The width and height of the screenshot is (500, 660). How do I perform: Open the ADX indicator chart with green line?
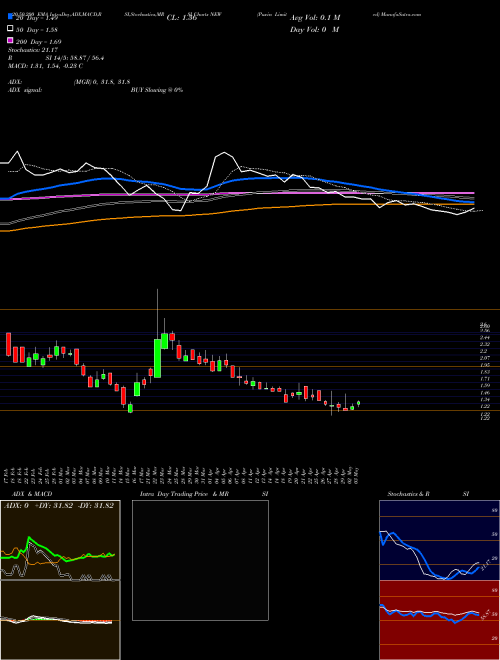pos(60,540)
